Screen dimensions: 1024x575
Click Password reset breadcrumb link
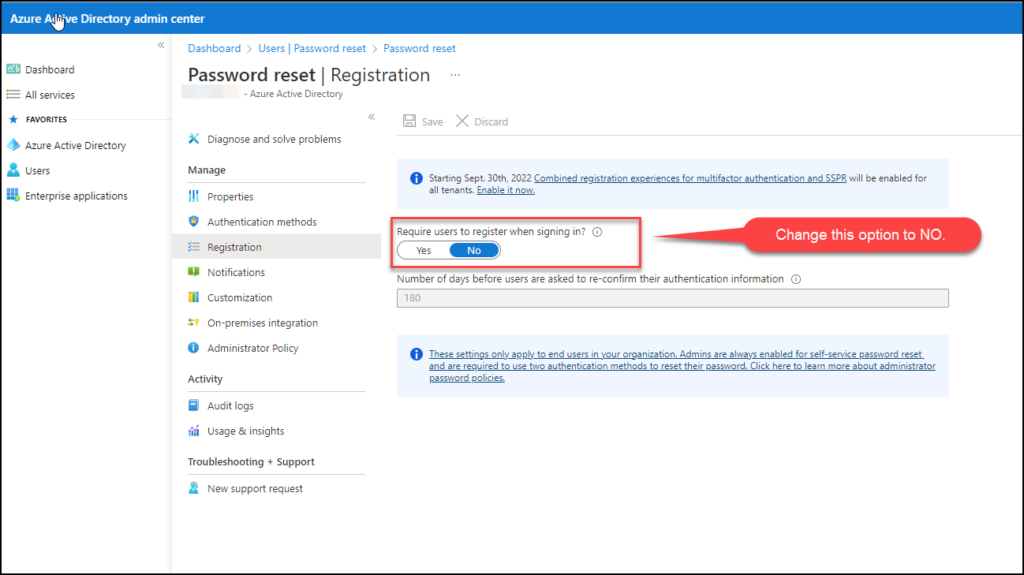click(419, 48)
